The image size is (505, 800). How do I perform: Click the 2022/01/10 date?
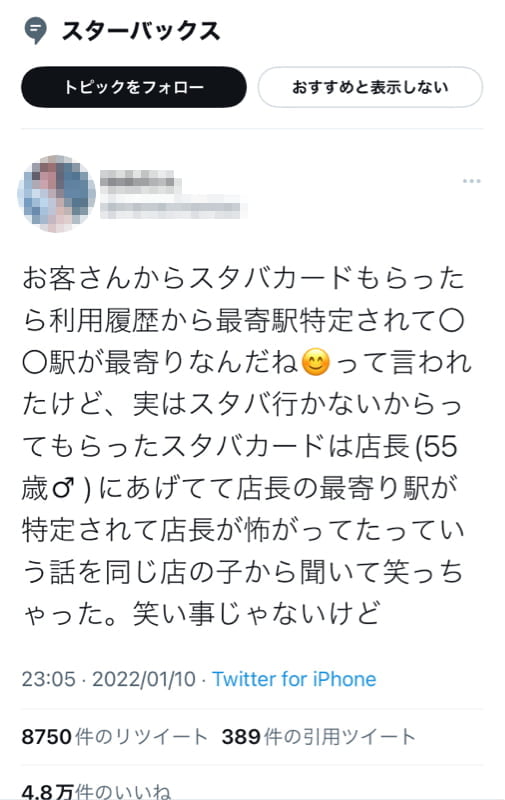pos(144,679)
